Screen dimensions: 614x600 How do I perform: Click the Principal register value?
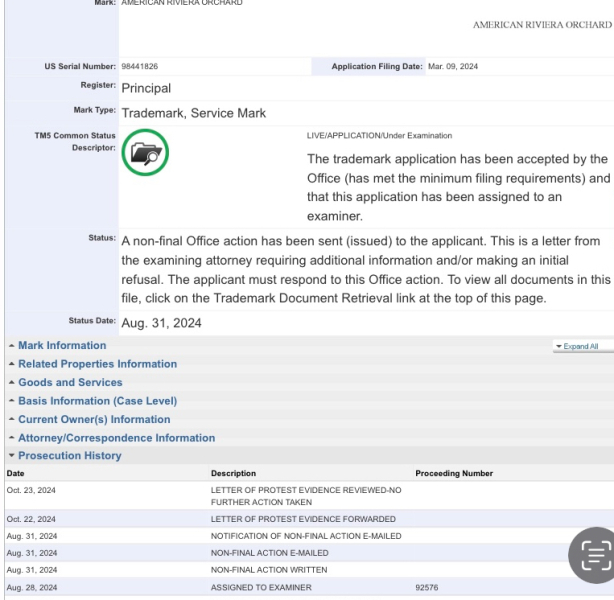[146, 88]
